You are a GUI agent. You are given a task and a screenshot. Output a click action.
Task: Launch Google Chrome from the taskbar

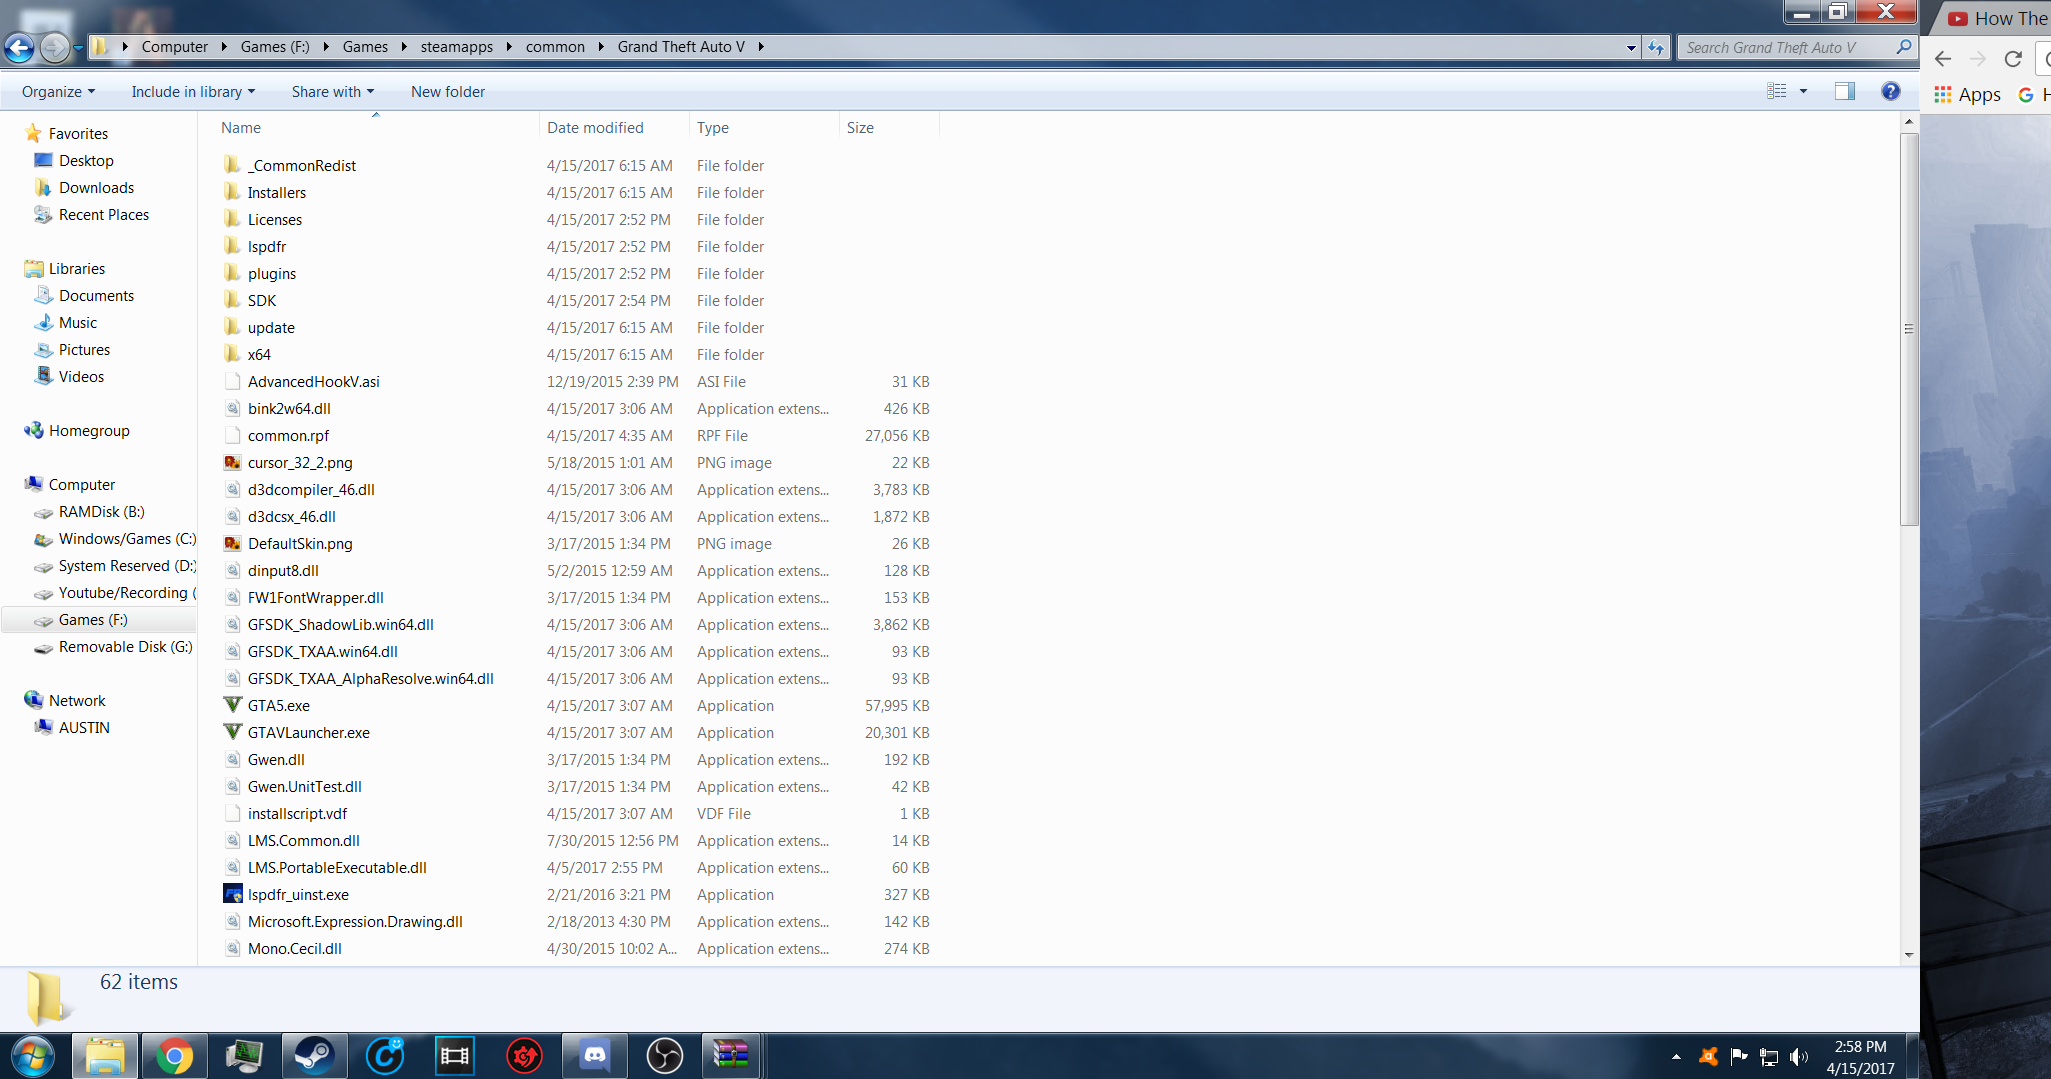[x=174, y=1056]
